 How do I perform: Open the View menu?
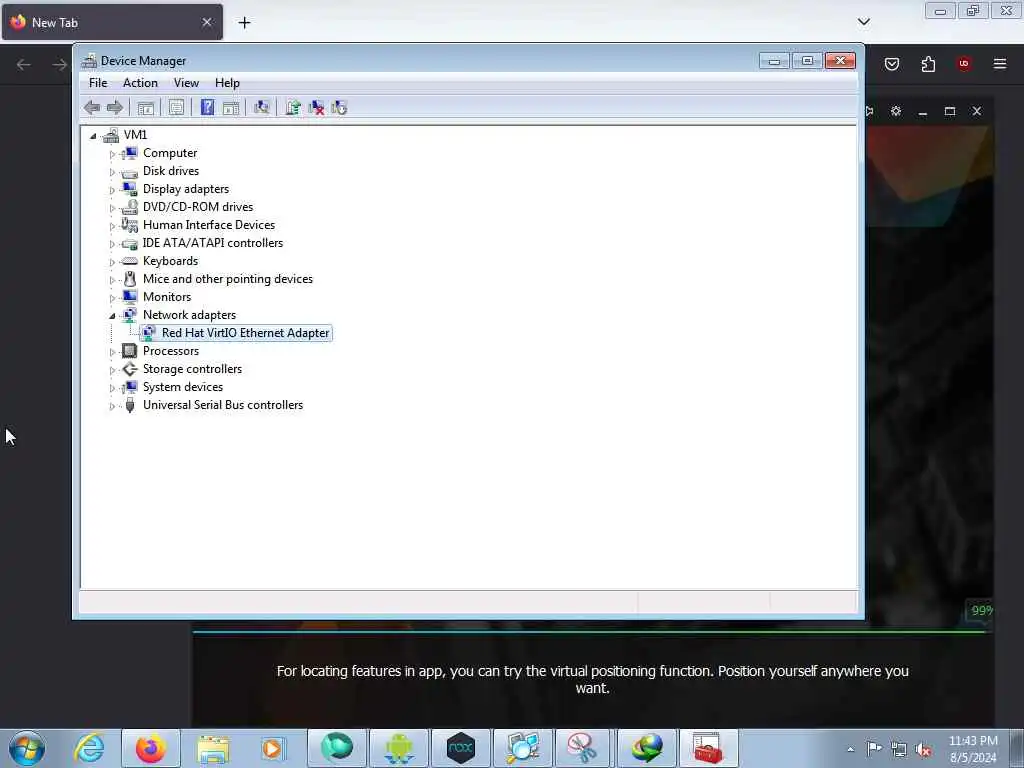pos(186,83)
